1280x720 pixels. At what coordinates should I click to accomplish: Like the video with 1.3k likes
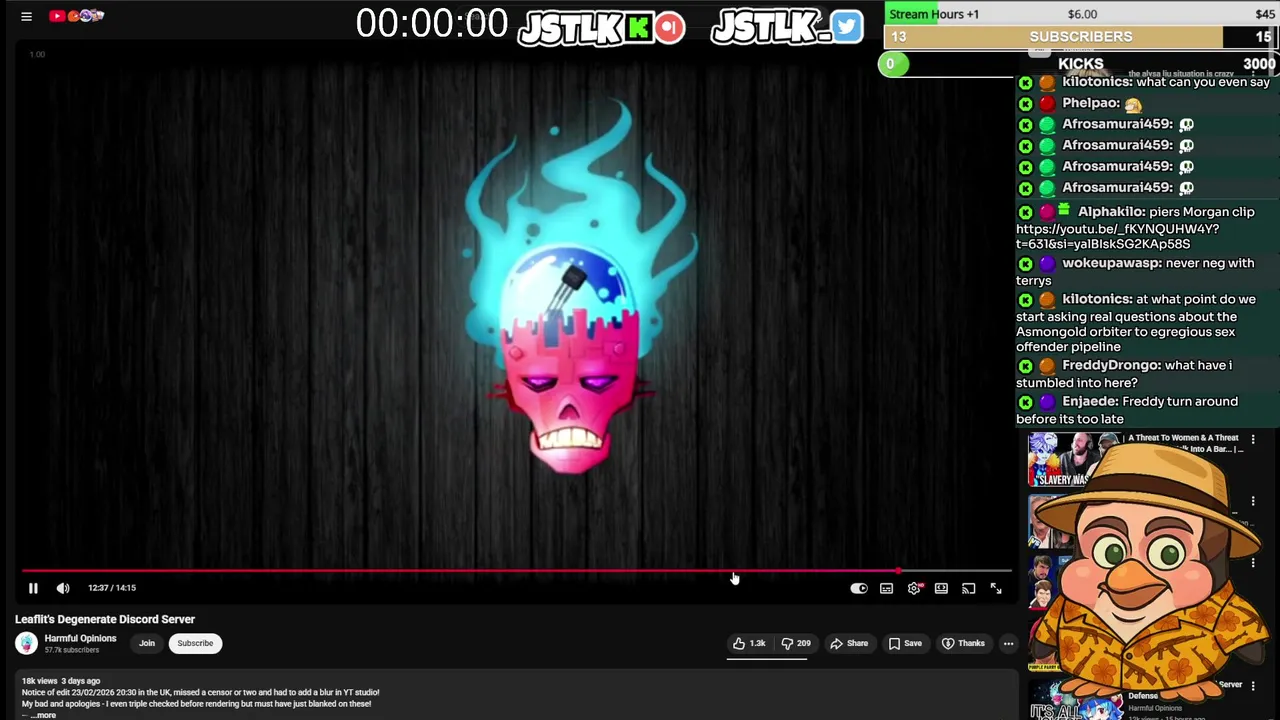(x=749, y=643)
